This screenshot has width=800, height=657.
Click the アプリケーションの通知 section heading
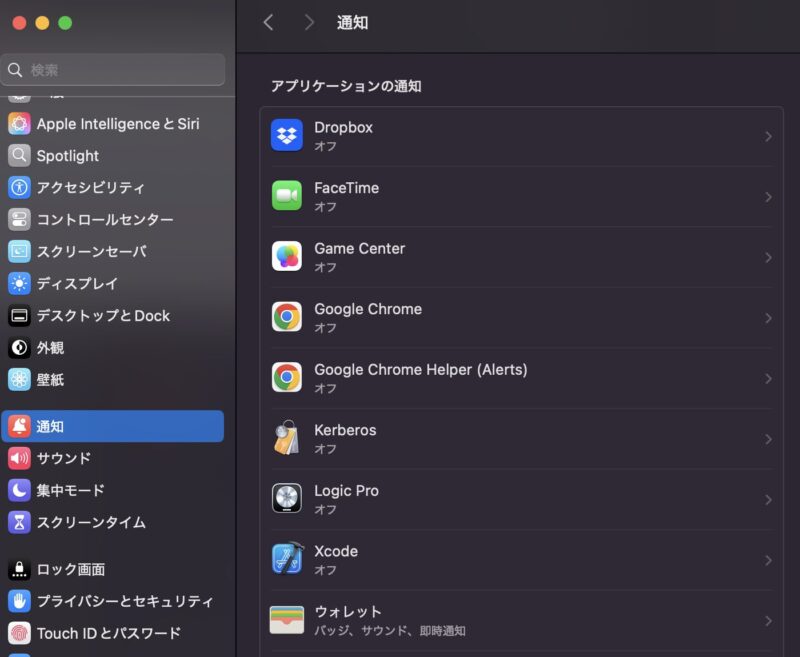coord(346,86)
